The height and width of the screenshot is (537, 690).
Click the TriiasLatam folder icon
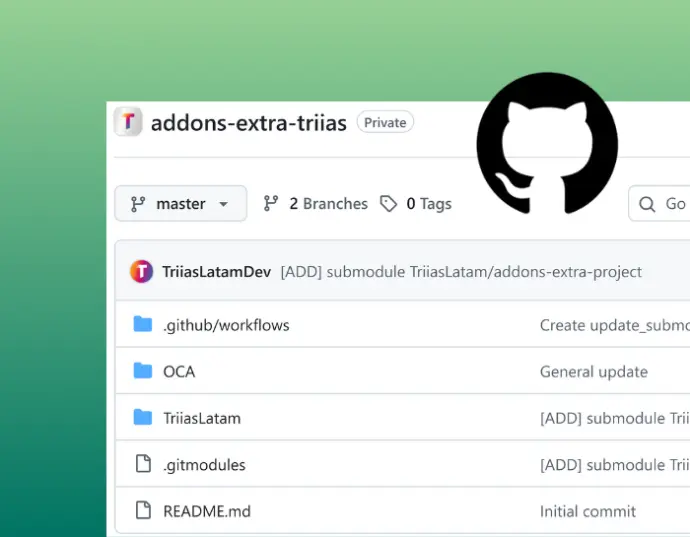[143, 417]
